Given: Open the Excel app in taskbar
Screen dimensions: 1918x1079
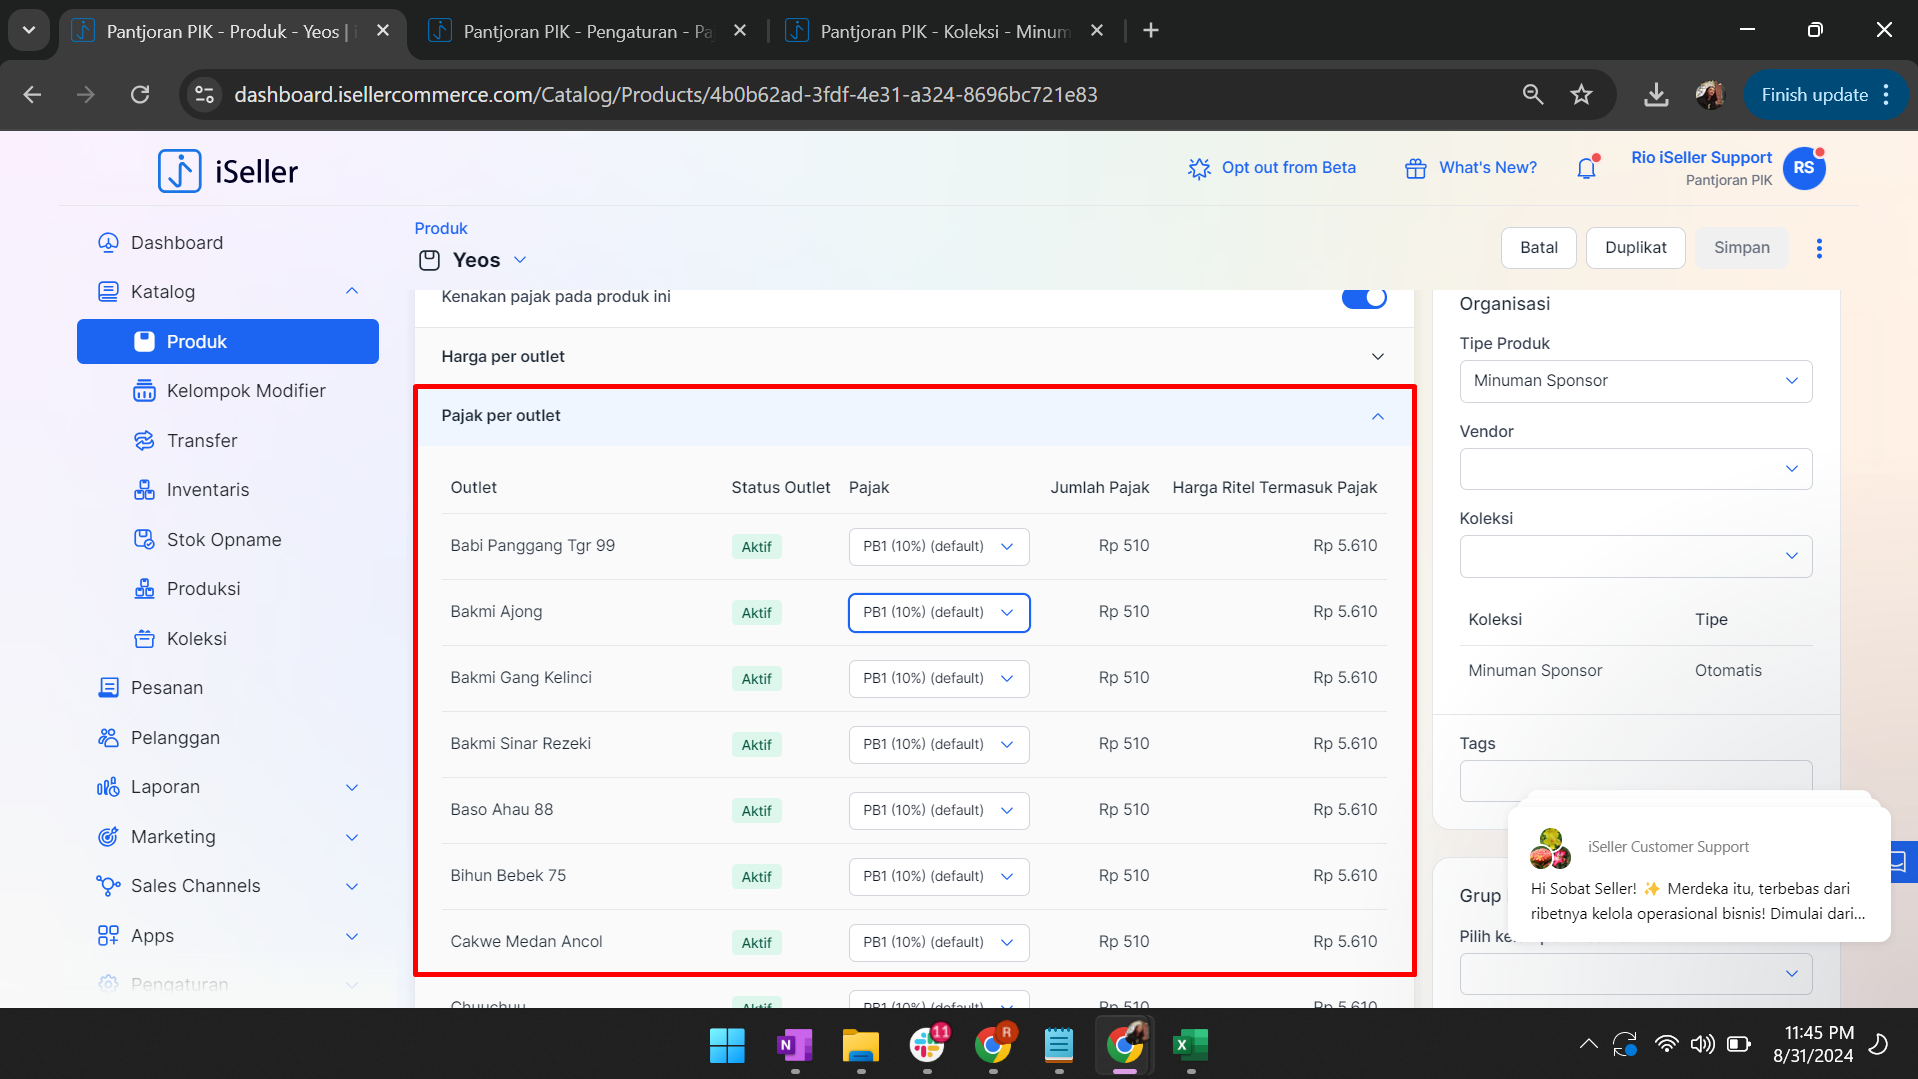Looking at the screenshot, I should pos(1190,1045).
